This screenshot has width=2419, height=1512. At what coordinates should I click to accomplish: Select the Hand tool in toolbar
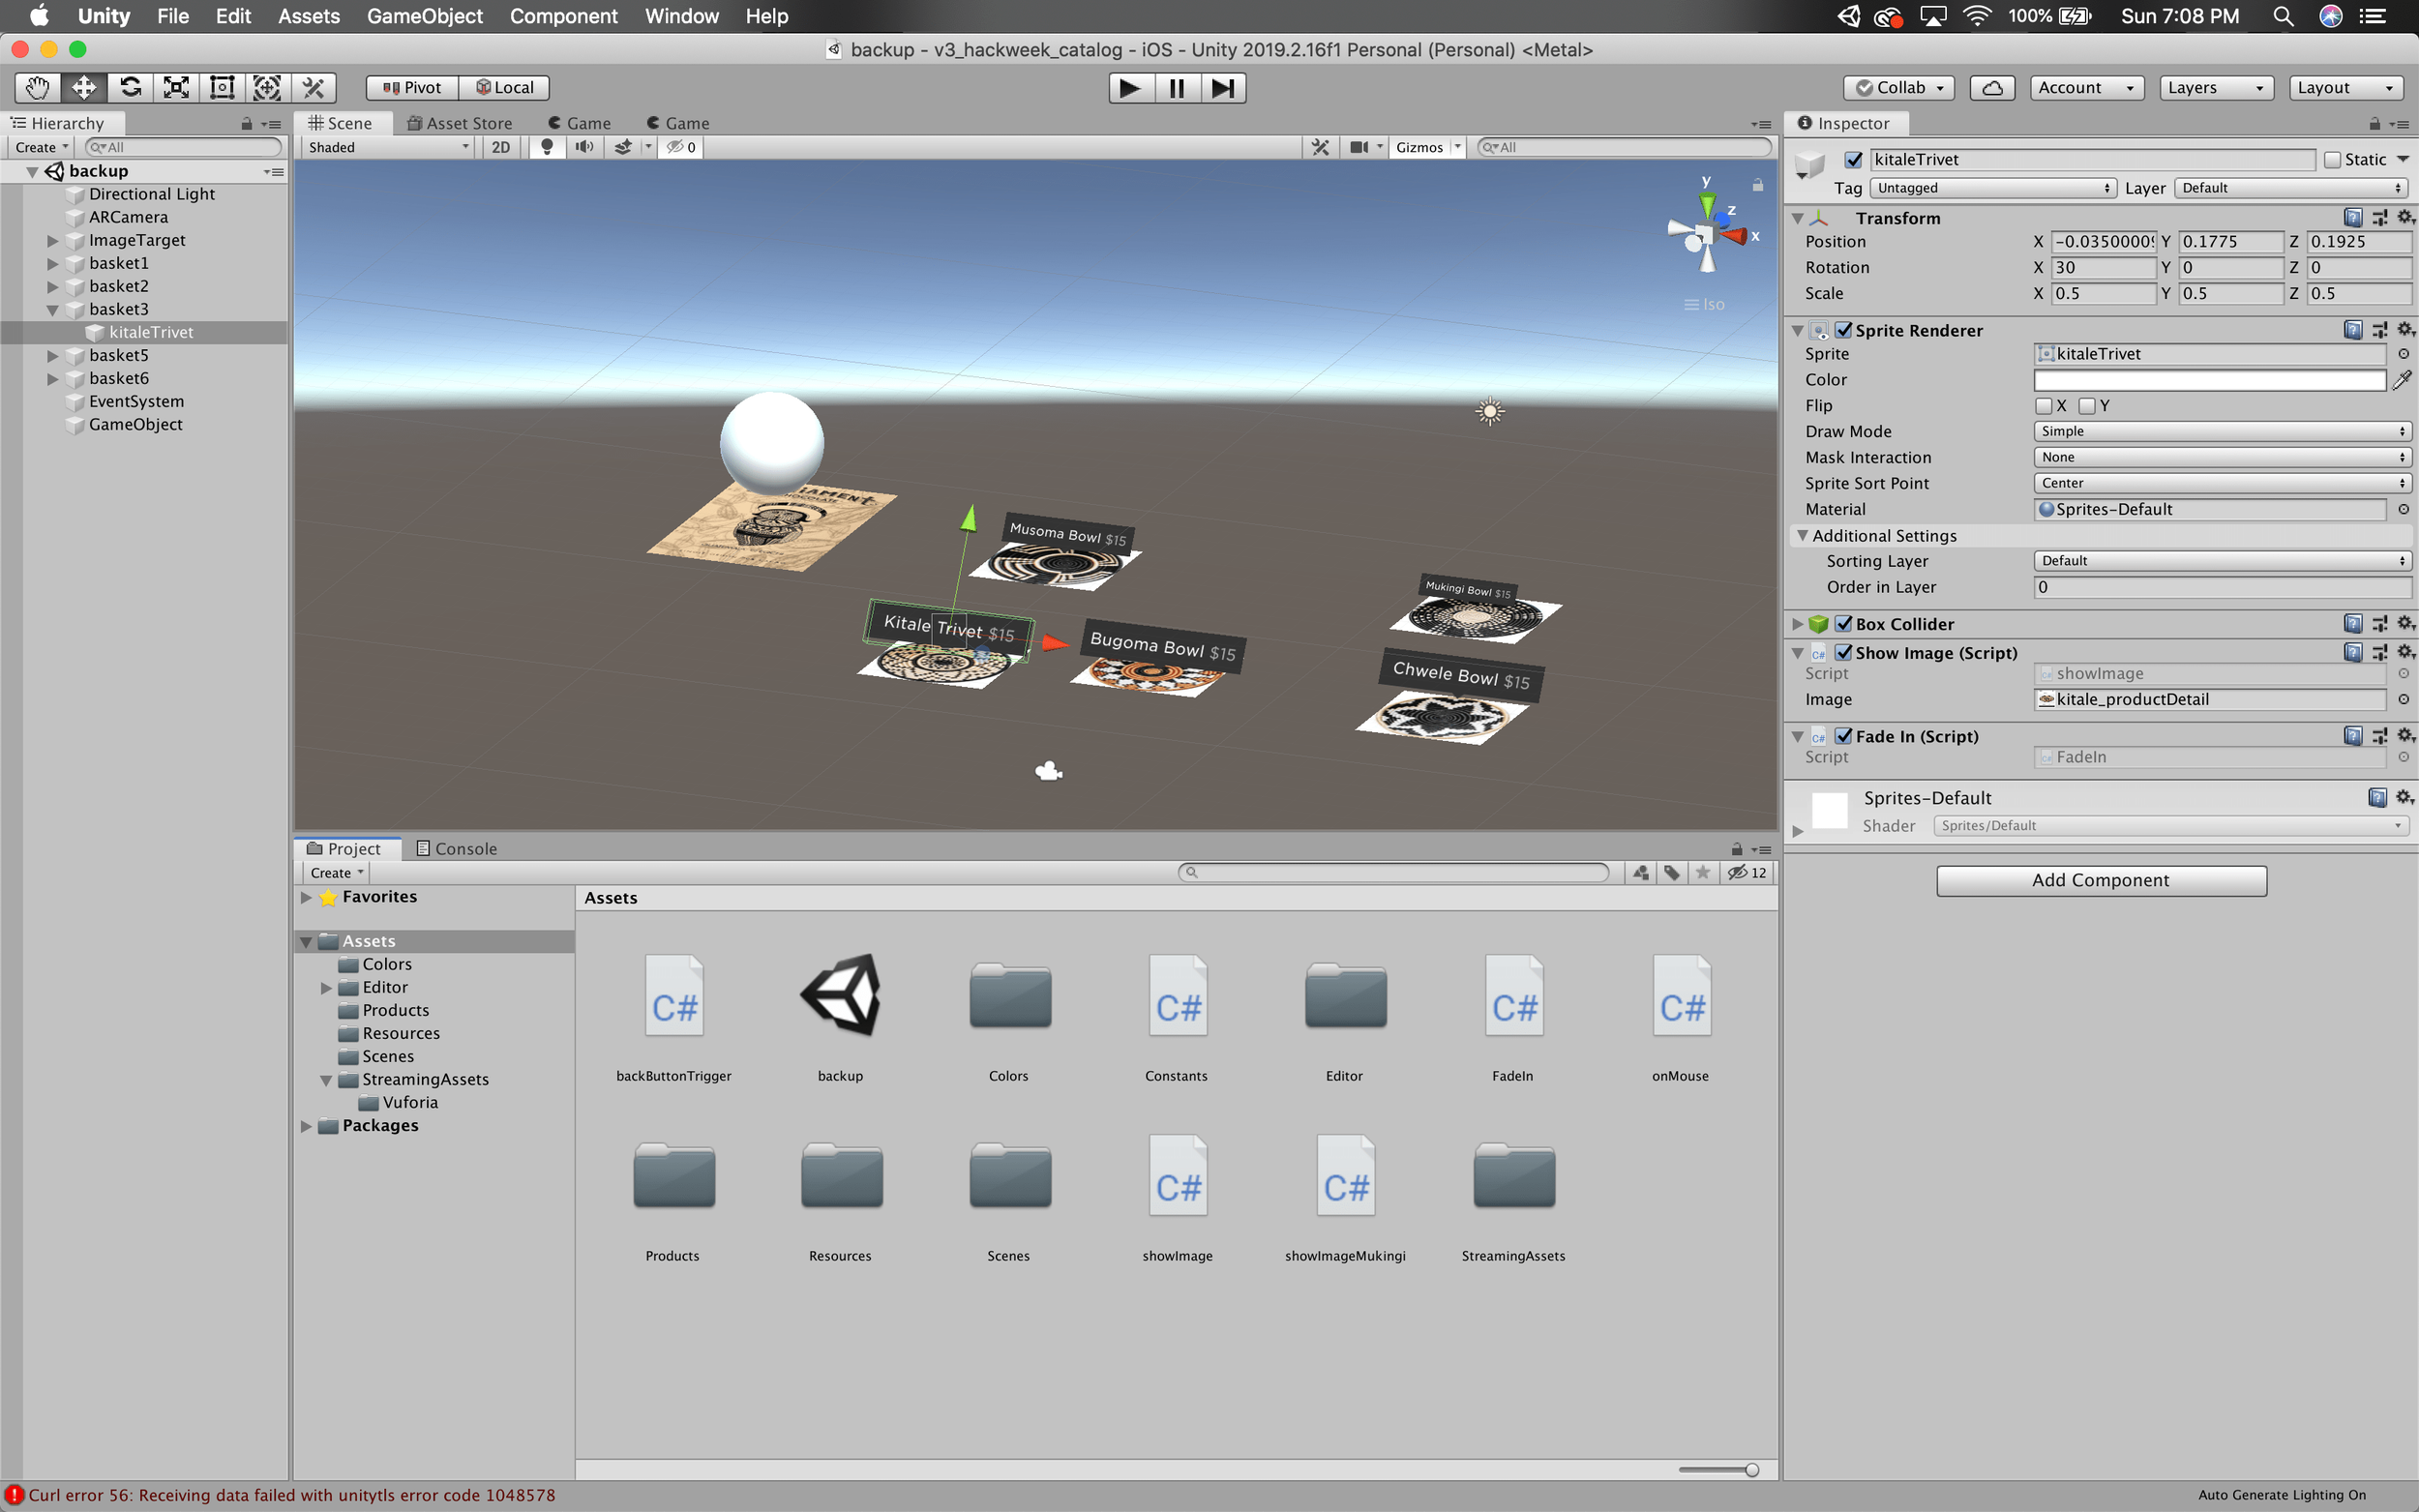pyautogui.click(x=37, y=88)
